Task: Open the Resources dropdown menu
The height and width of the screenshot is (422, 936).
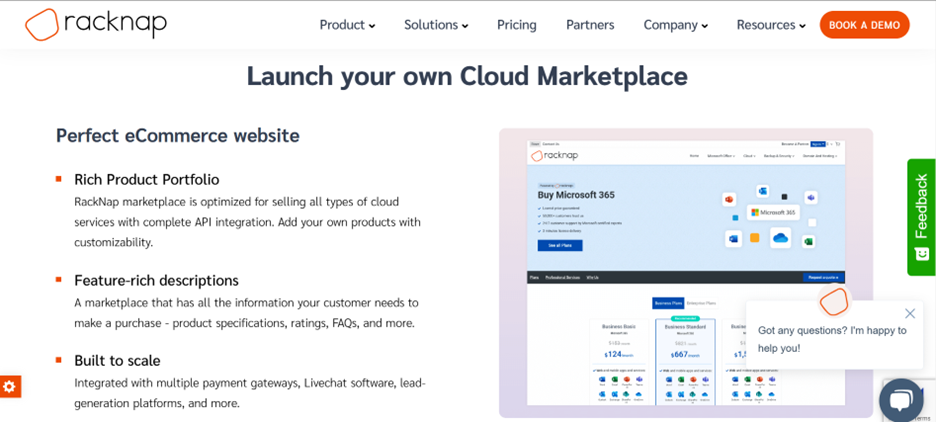Action: pyautogui.click(x=771, y=25)
